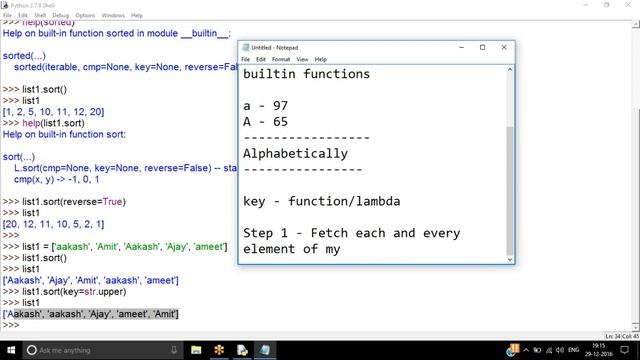Click the '[1, 2, 5, 10, 11, 12, 20]' output

[x=53, y=112]
